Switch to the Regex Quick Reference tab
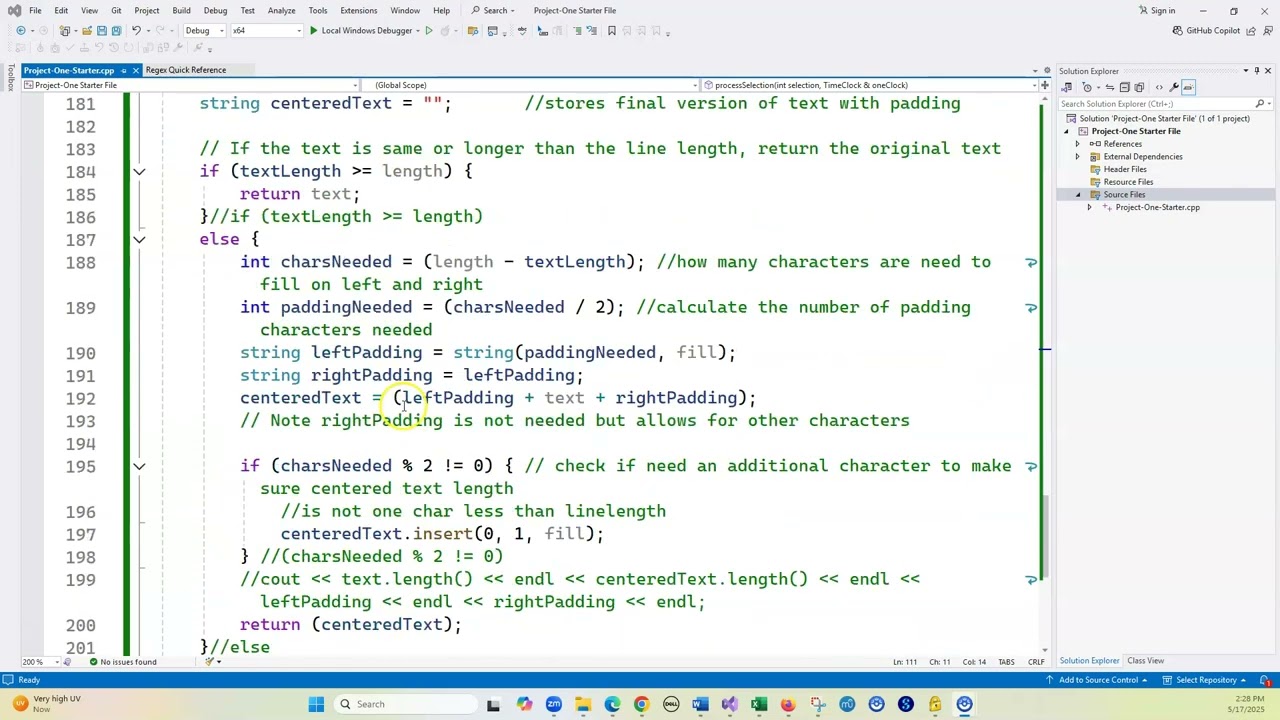Viewport: 1280px width, 720px height. pyautogui.click(x=185, y=70)
